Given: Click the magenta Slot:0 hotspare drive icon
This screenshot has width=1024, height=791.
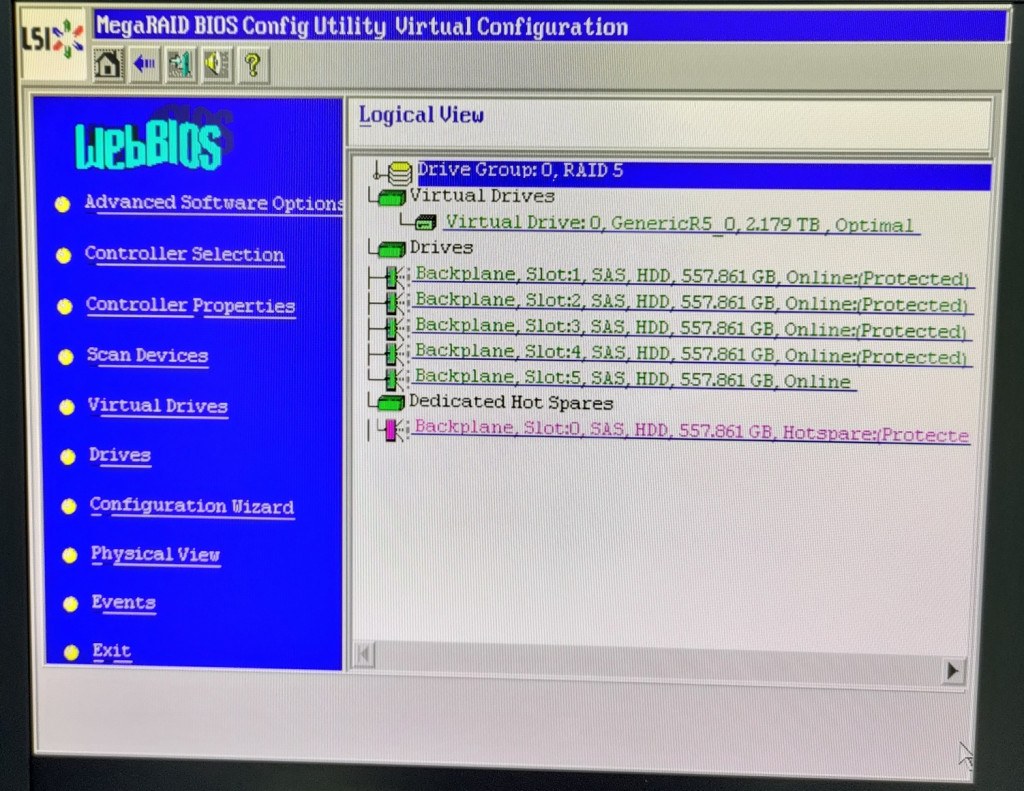Looking at the screenshot, I should [392, 430].
